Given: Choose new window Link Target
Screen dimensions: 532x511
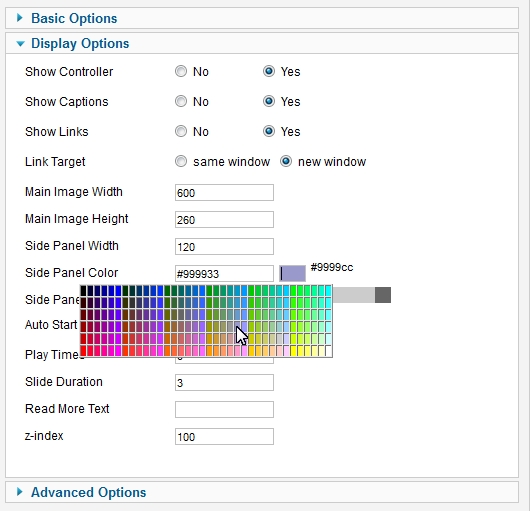Looking at the screenshot, I should [286, 161].
